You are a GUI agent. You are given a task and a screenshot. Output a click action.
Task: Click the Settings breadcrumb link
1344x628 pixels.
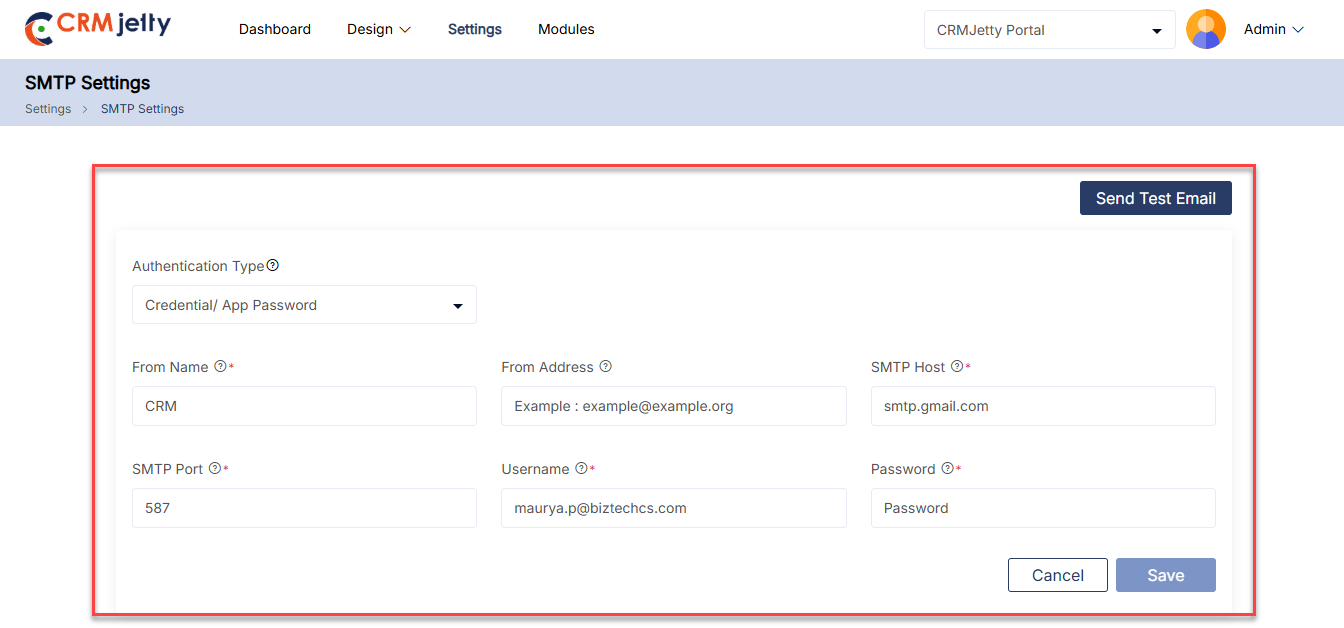tap(48, 109)
